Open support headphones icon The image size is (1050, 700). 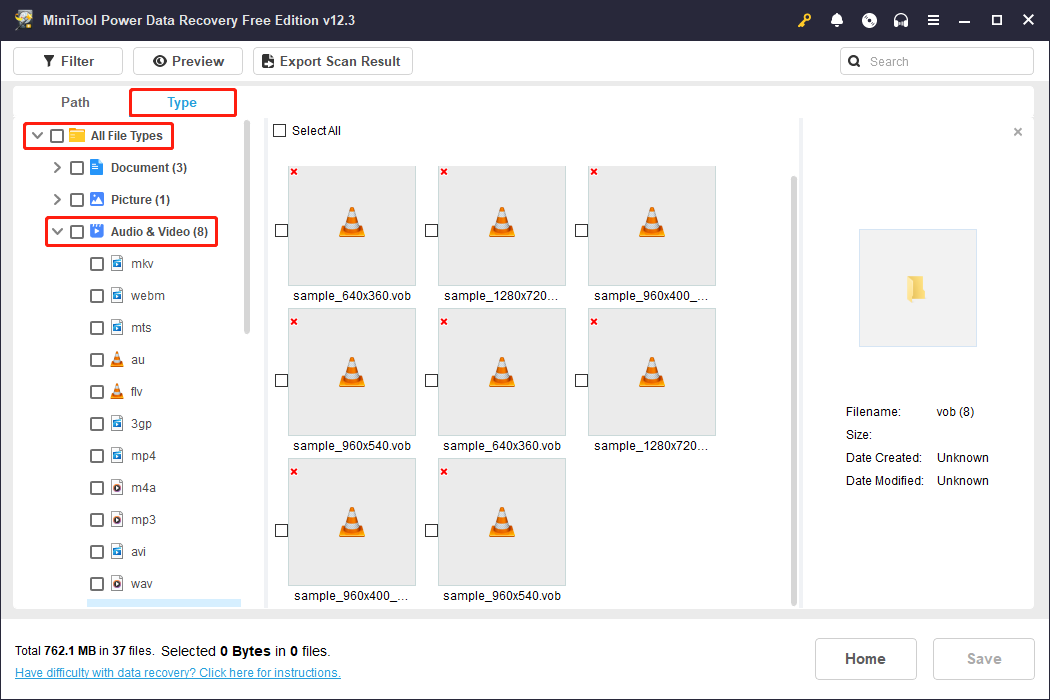click(x=901, y=20)
